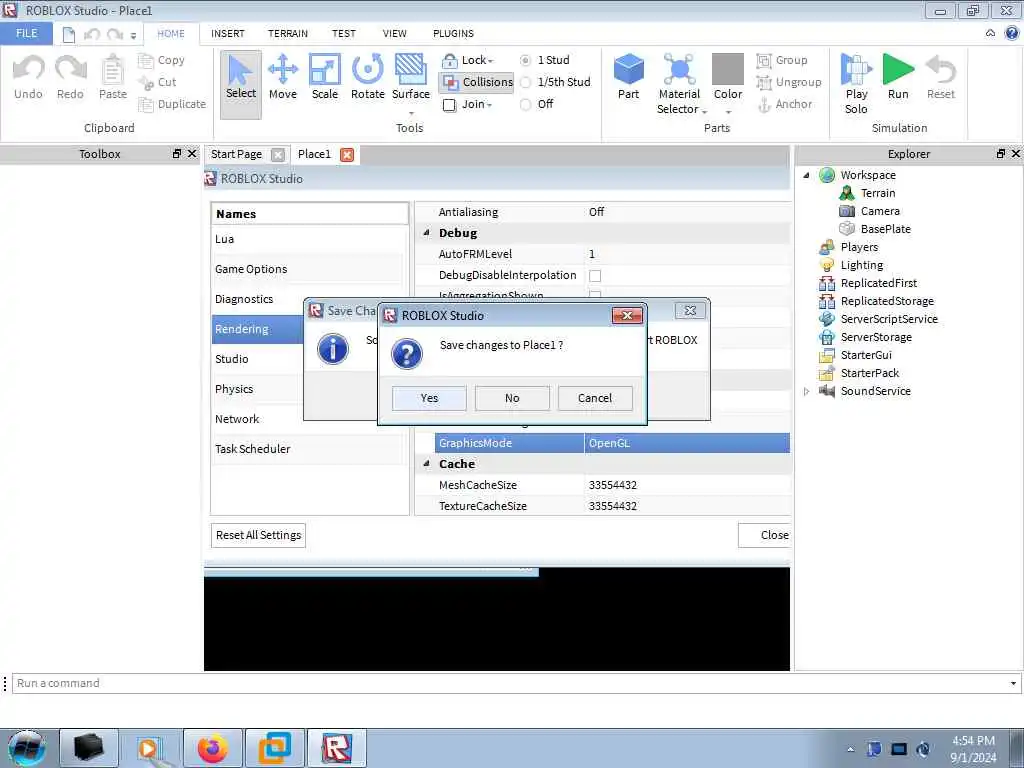Screen dimensions: 1024x768
Task: Collapse the Cache settings section
Action: (426, 463)
